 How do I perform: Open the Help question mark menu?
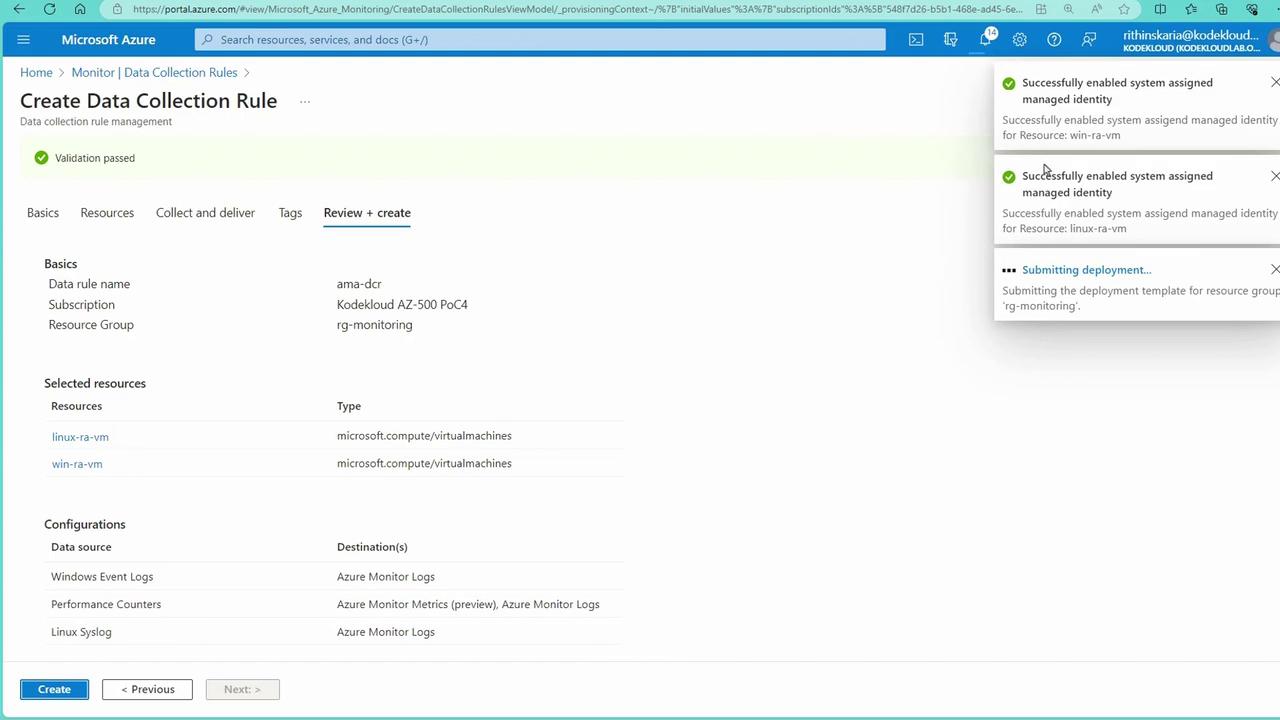(1054, 40)
